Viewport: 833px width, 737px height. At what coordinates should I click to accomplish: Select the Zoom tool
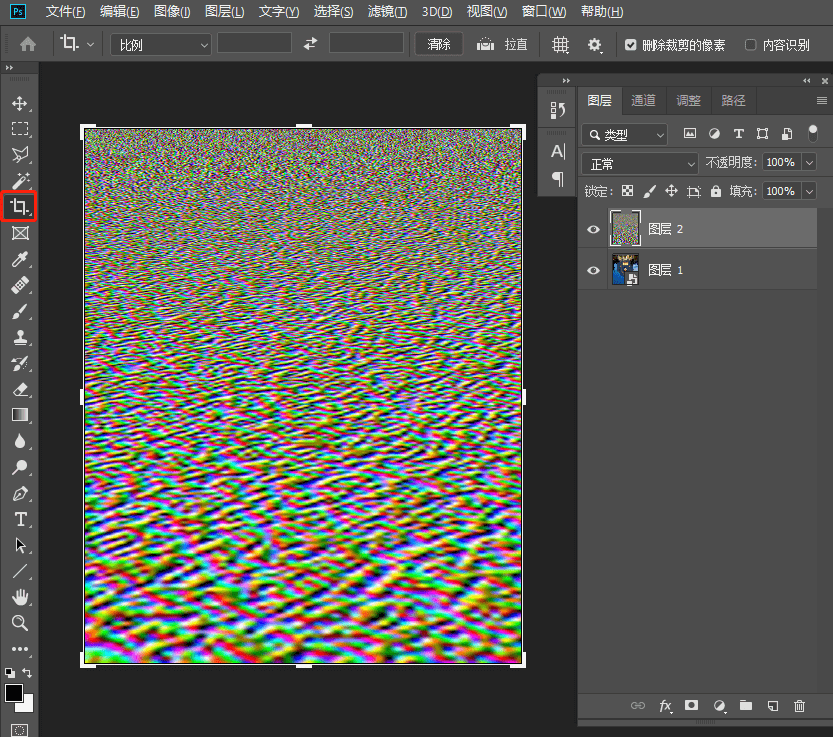(19, 623)
